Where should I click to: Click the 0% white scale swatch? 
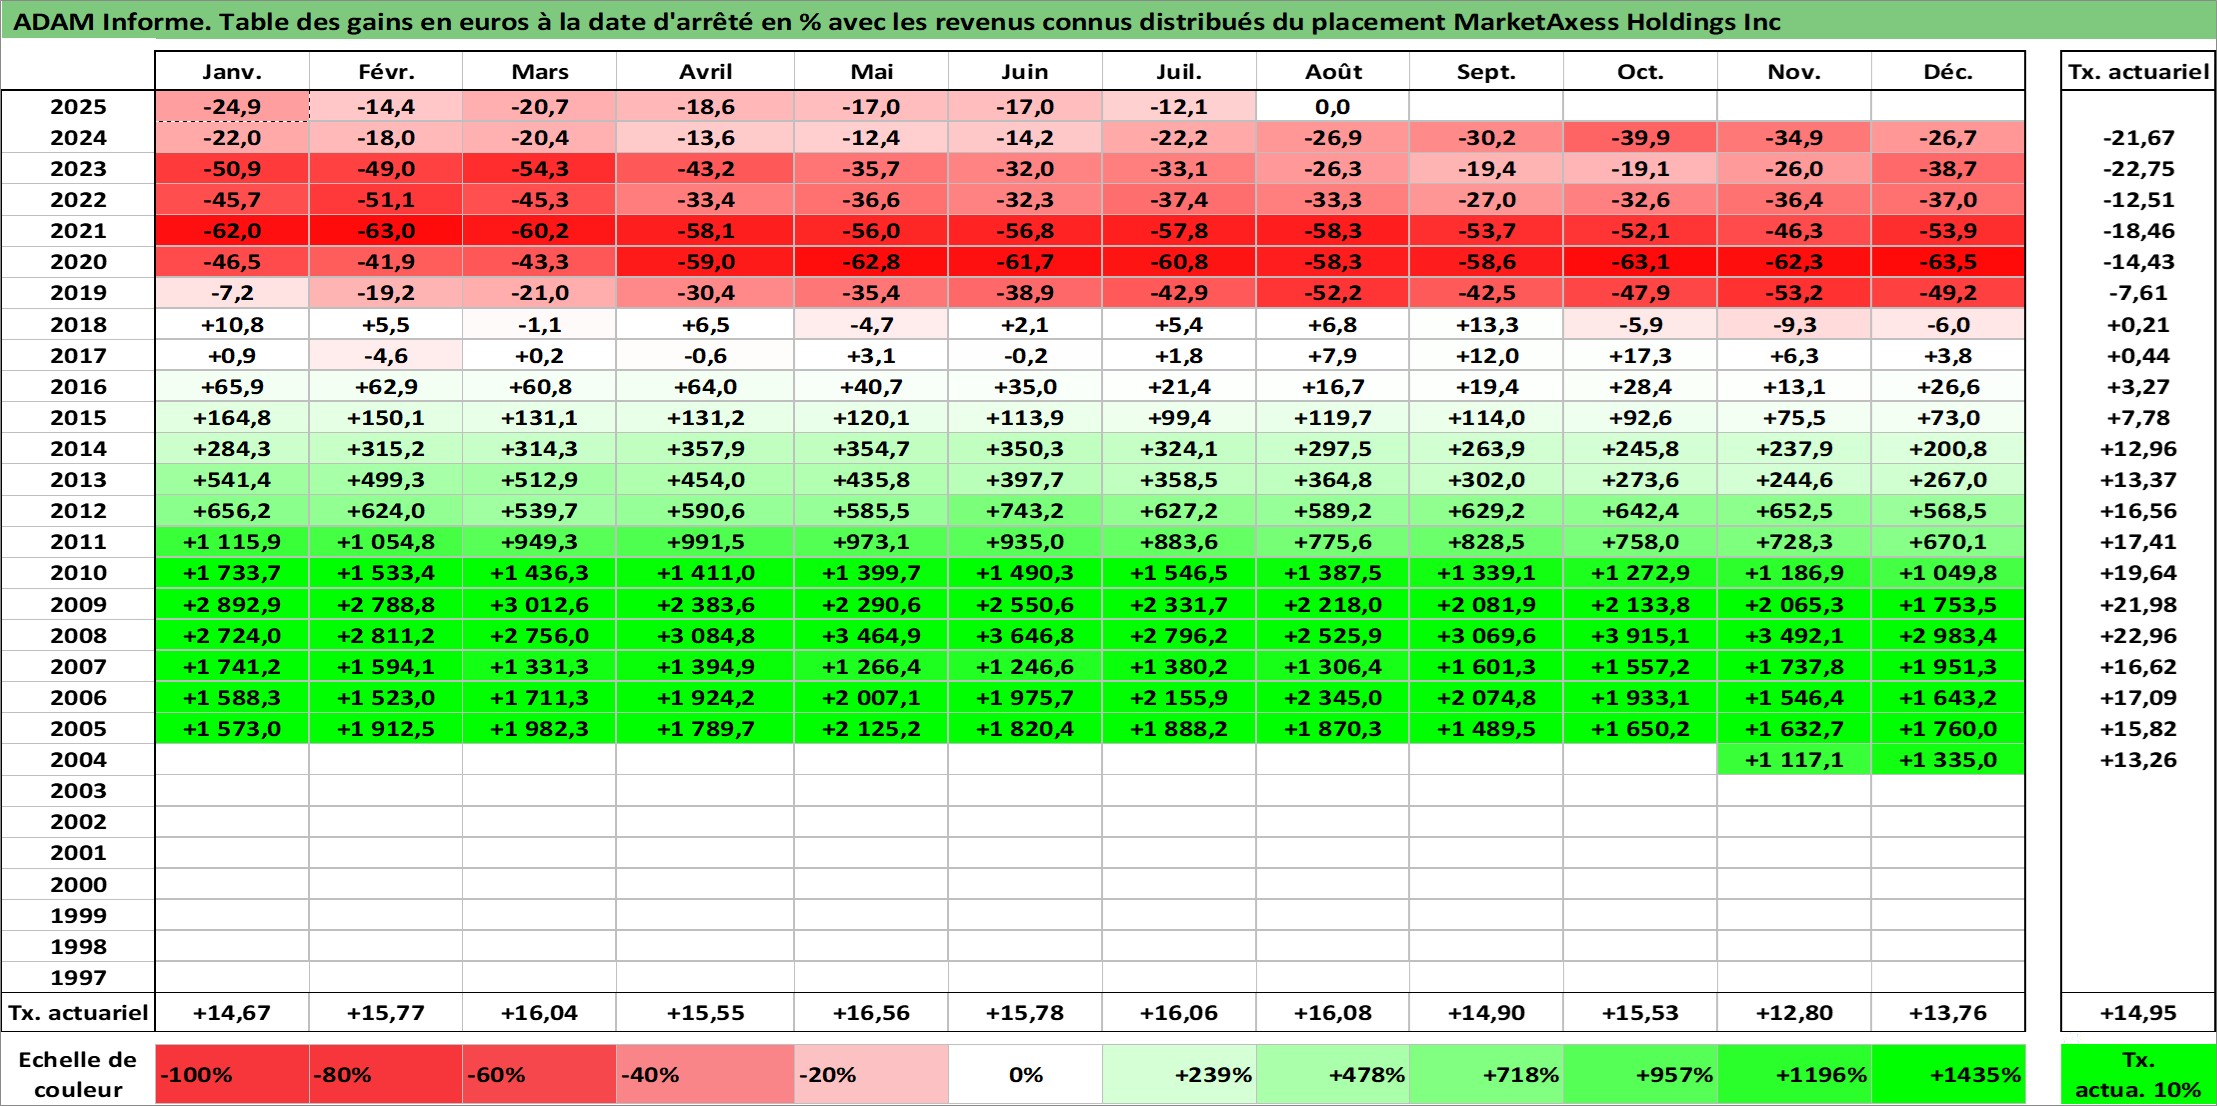tap(1025, 1075)
